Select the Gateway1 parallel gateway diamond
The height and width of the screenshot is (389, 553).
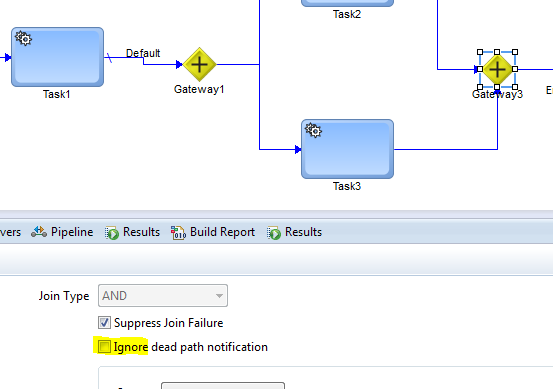pos(199,65)
